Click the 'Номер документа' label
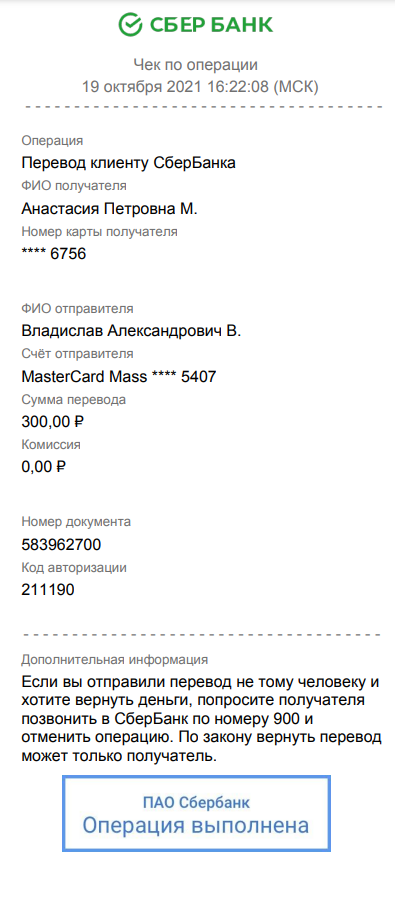This screenshot has height=904, width=395. point(76,522)
